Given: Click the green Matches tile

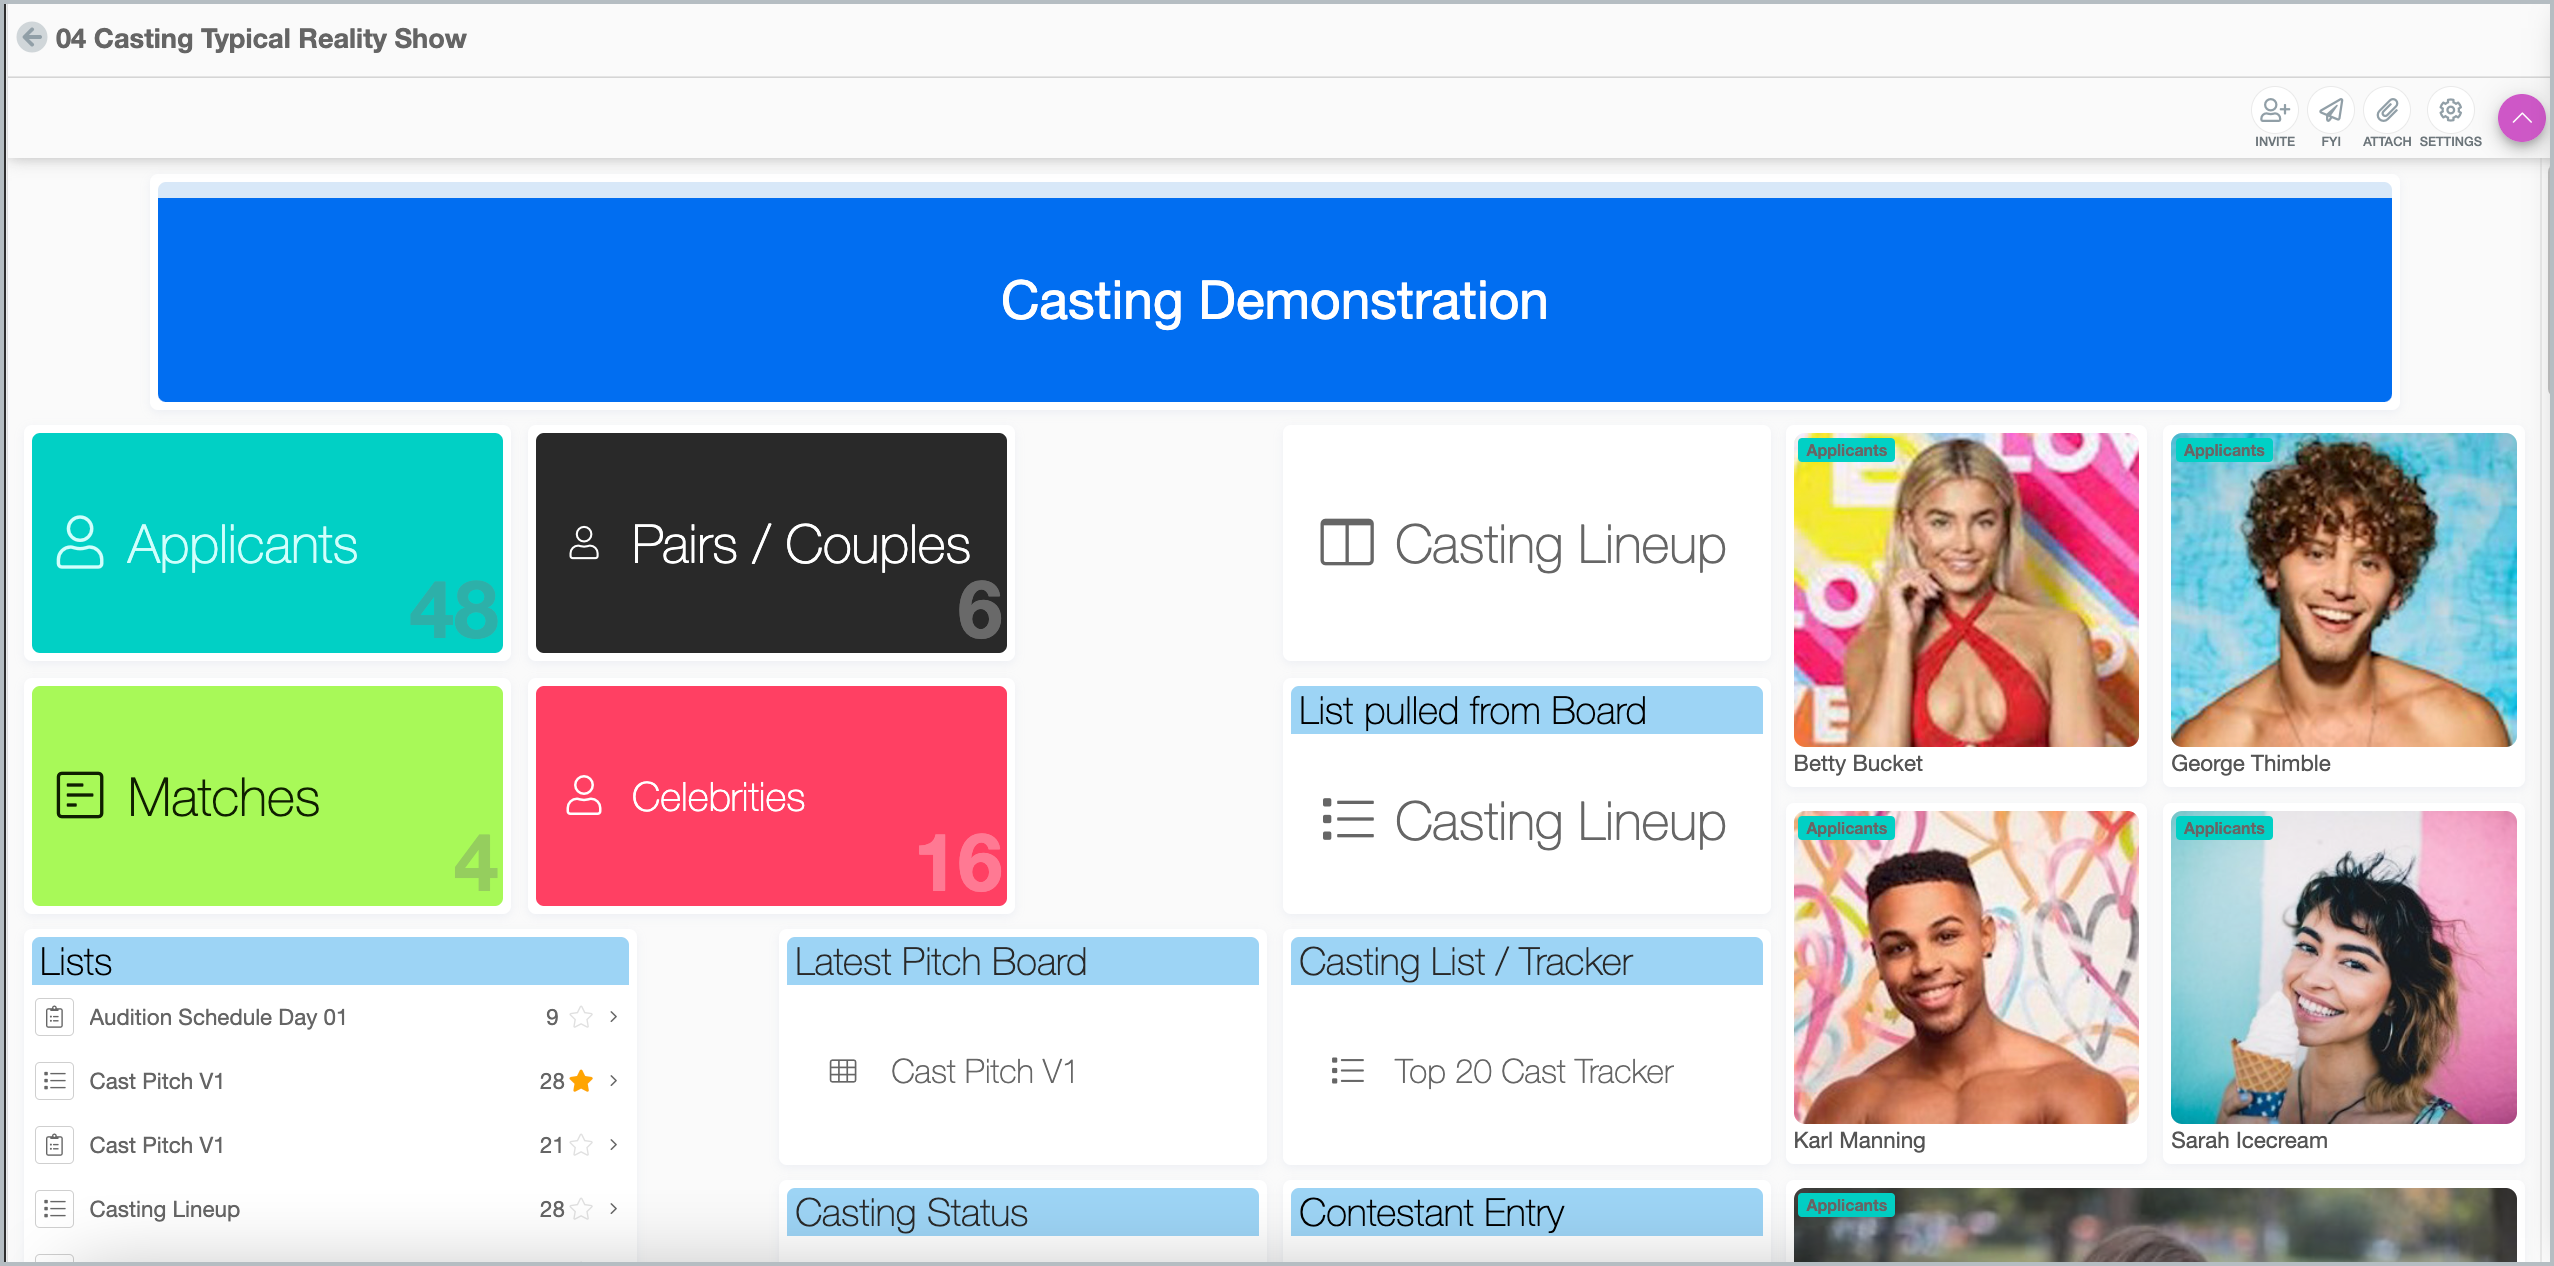Looking at the screenshot, I should [x=267, y=796].
